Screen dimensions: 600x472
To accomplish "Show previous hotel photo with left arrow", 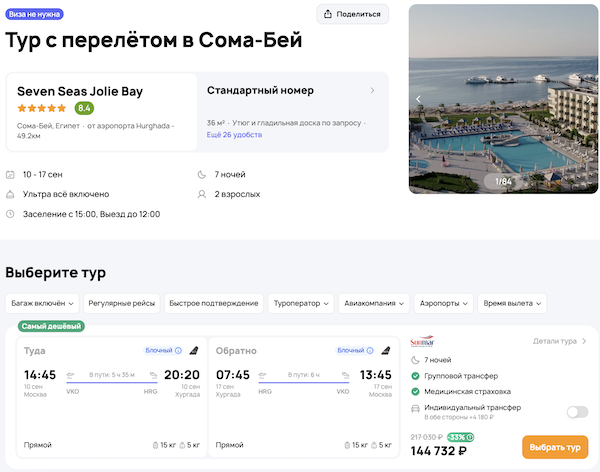I will pyautogui.click(x=419, y=99).
